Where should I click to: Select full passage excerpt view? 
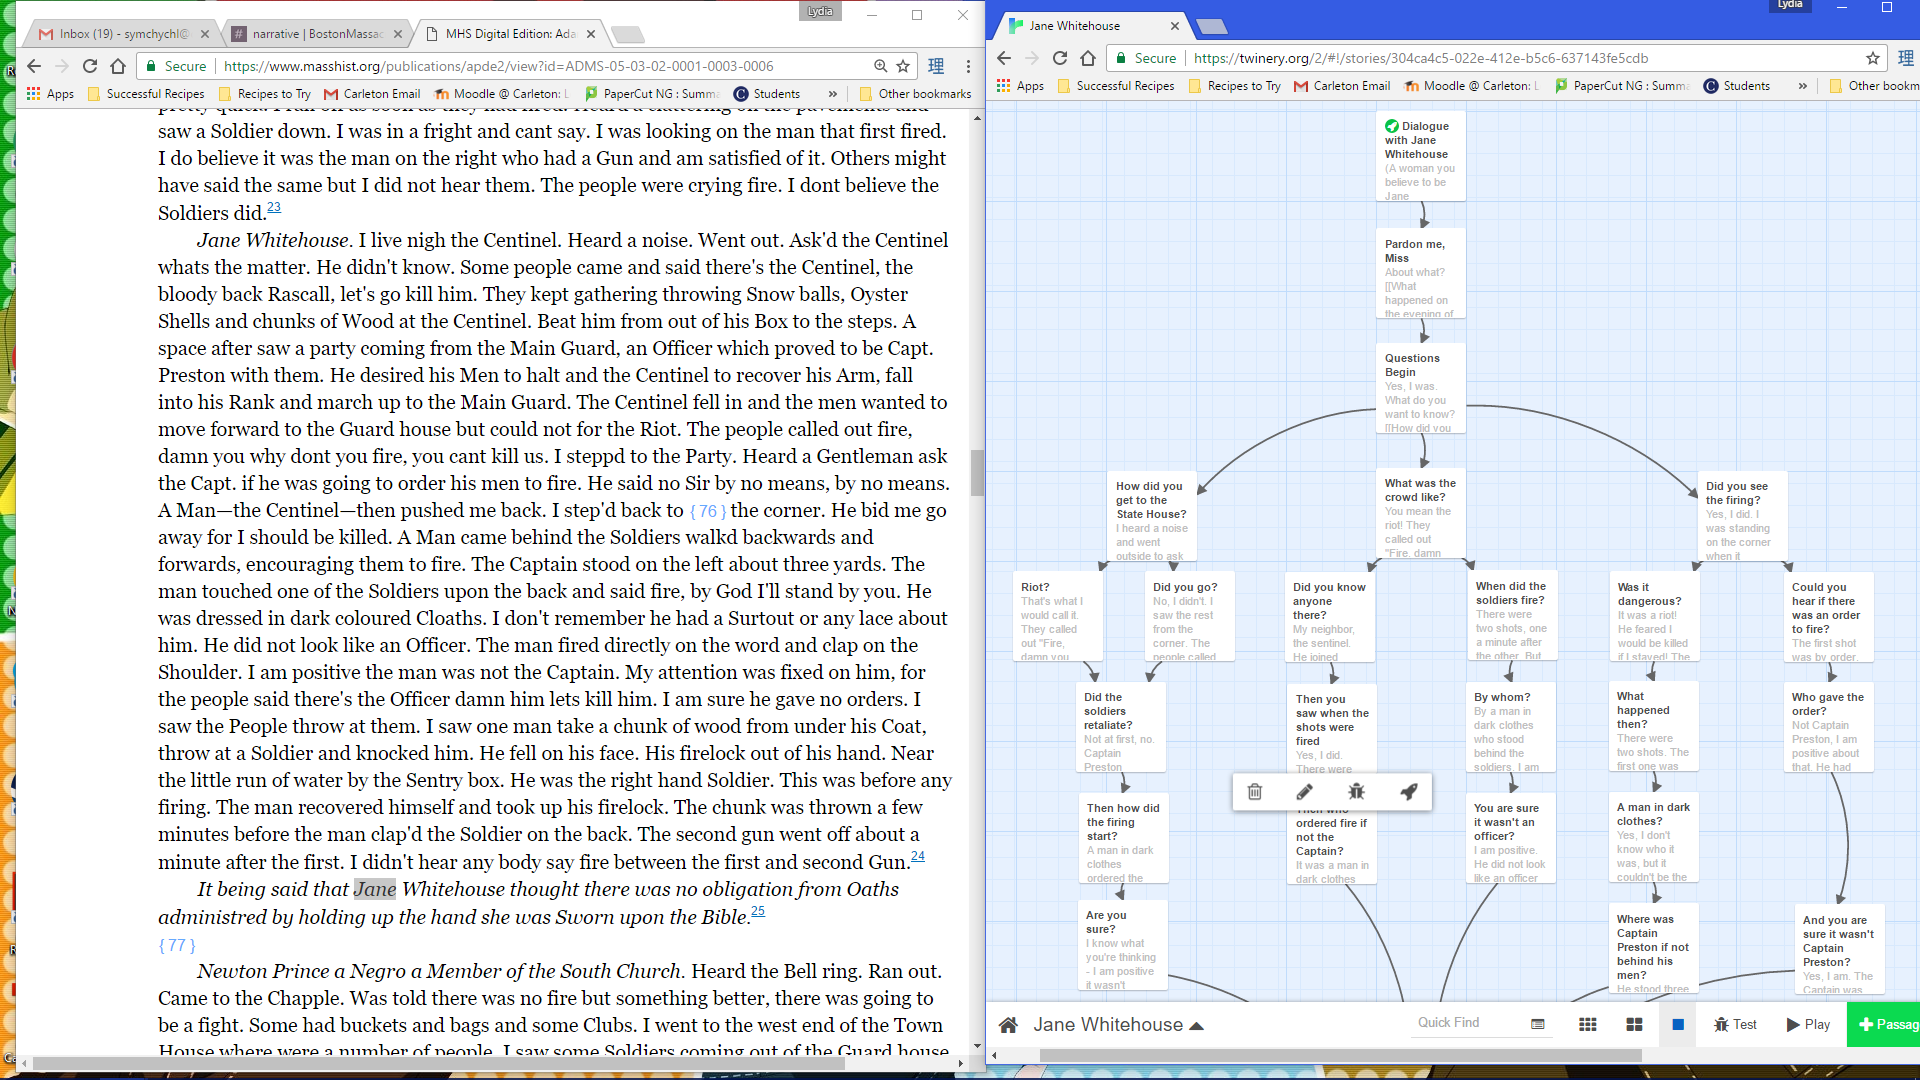point(1678,1025)
